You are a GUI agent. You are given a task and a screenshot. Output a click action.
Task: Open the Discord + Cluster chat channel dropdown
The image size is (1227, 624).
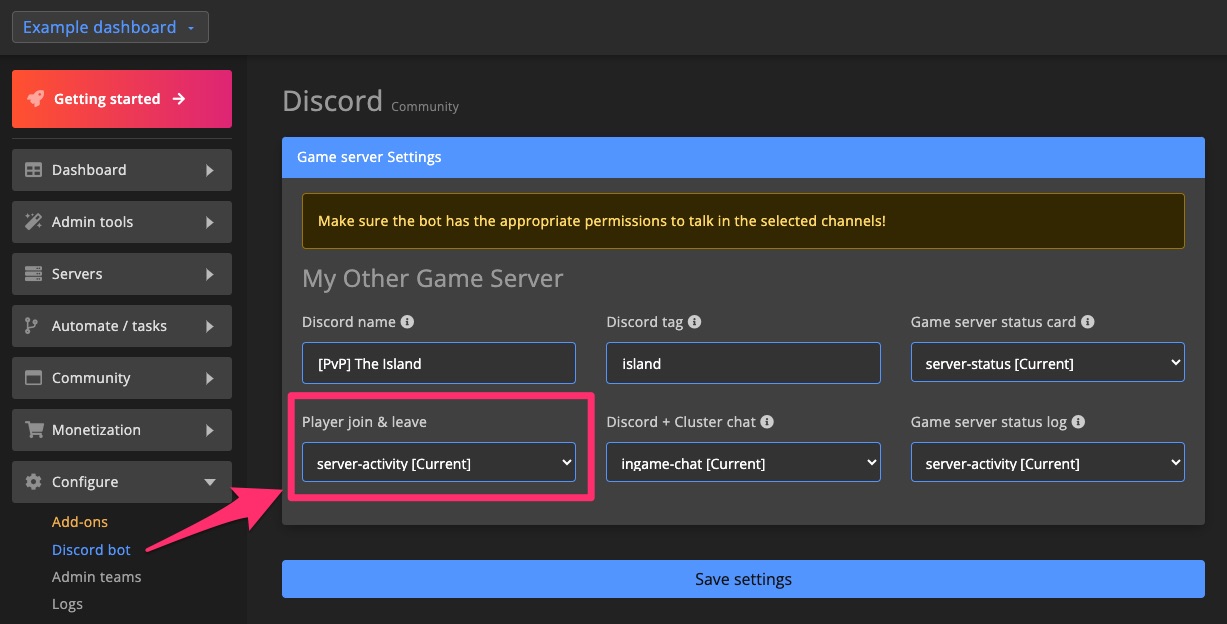coord(743,462)
